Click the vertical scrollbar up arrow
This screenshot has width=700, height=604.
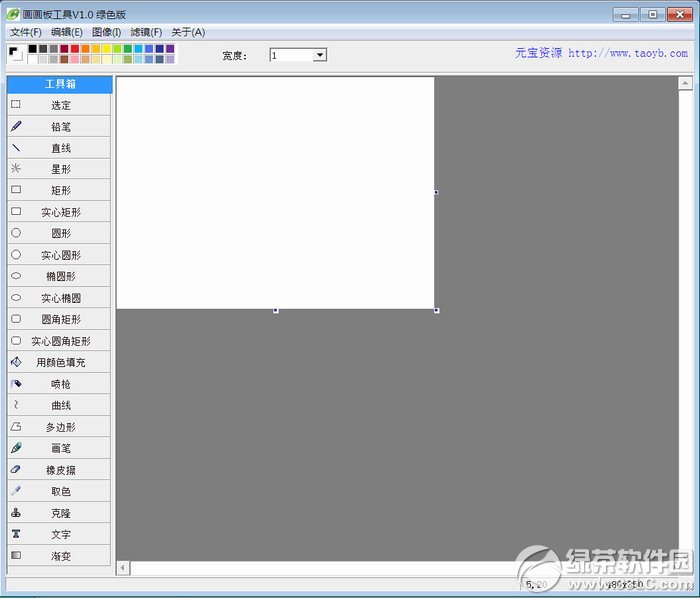685,83
